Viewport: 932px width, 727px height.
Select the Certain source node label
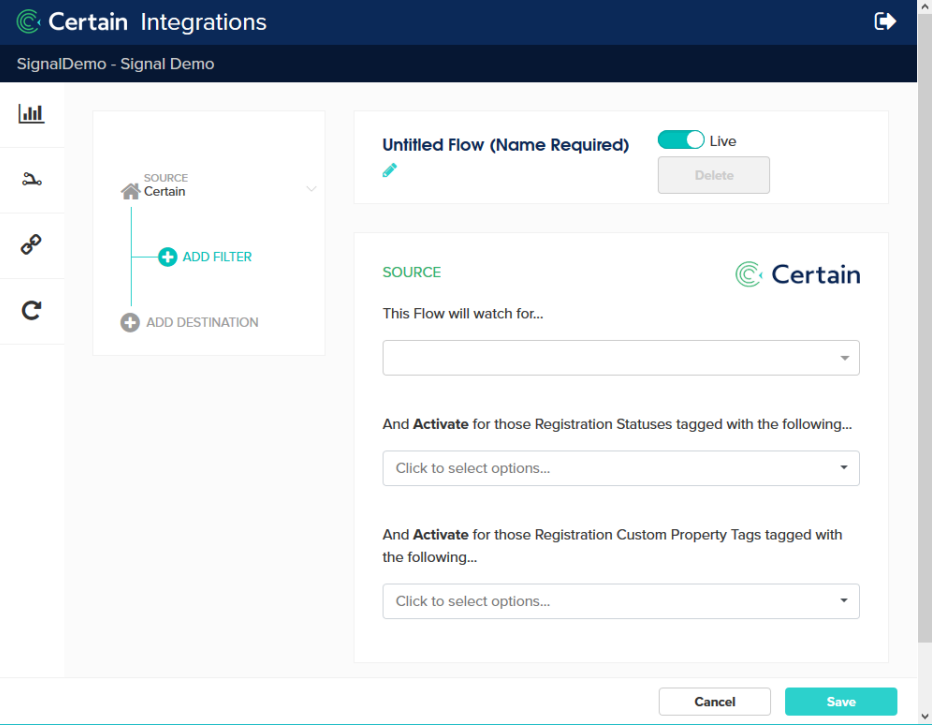pos(165,191)
